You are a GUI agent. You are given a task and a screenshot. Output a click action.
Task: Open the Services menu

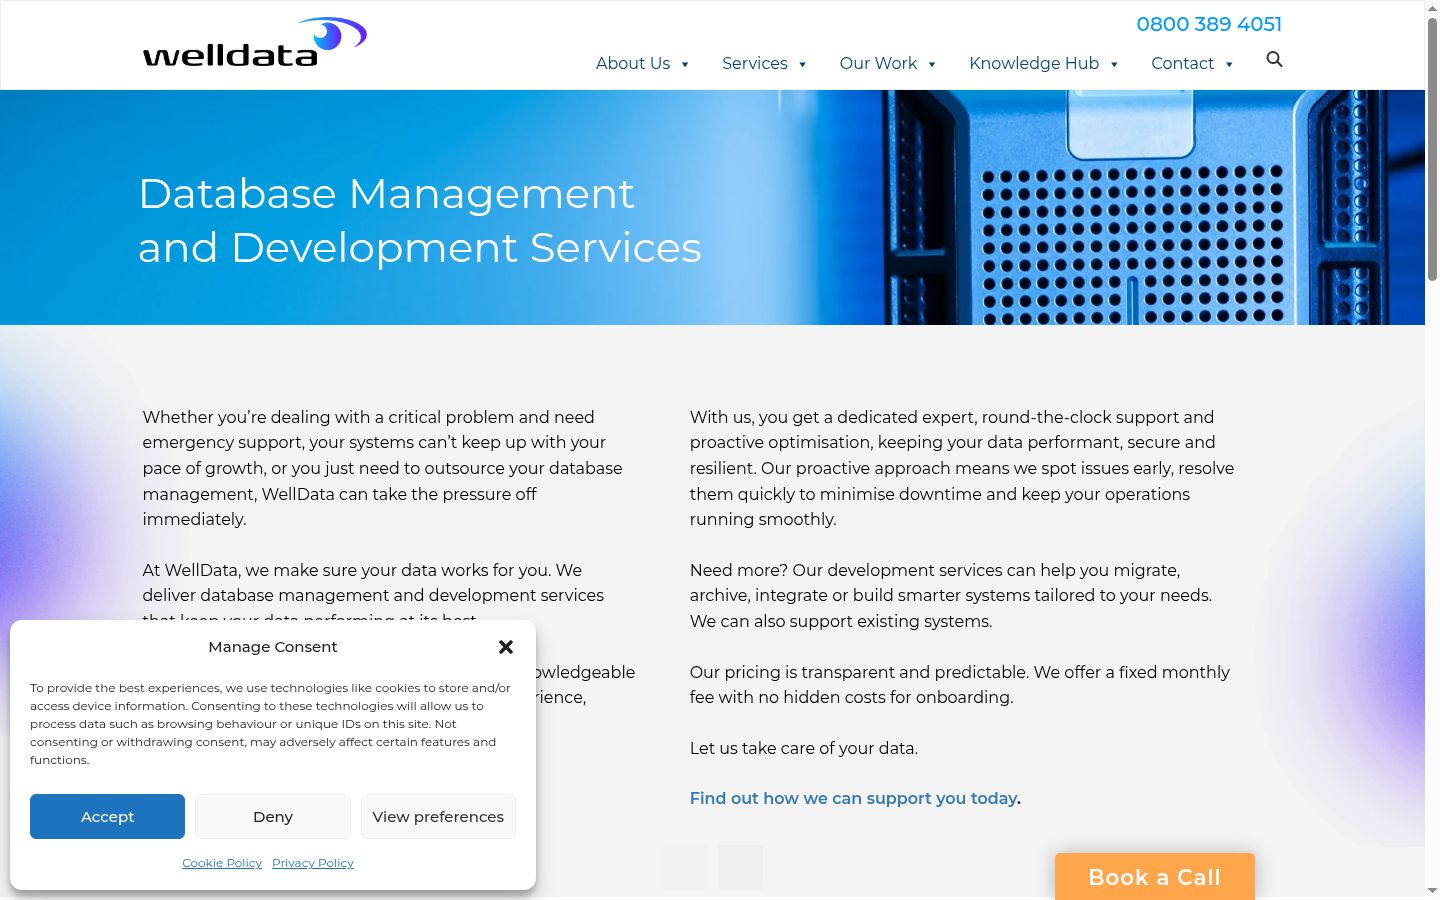pyautogui.click(x=755, y=63)
